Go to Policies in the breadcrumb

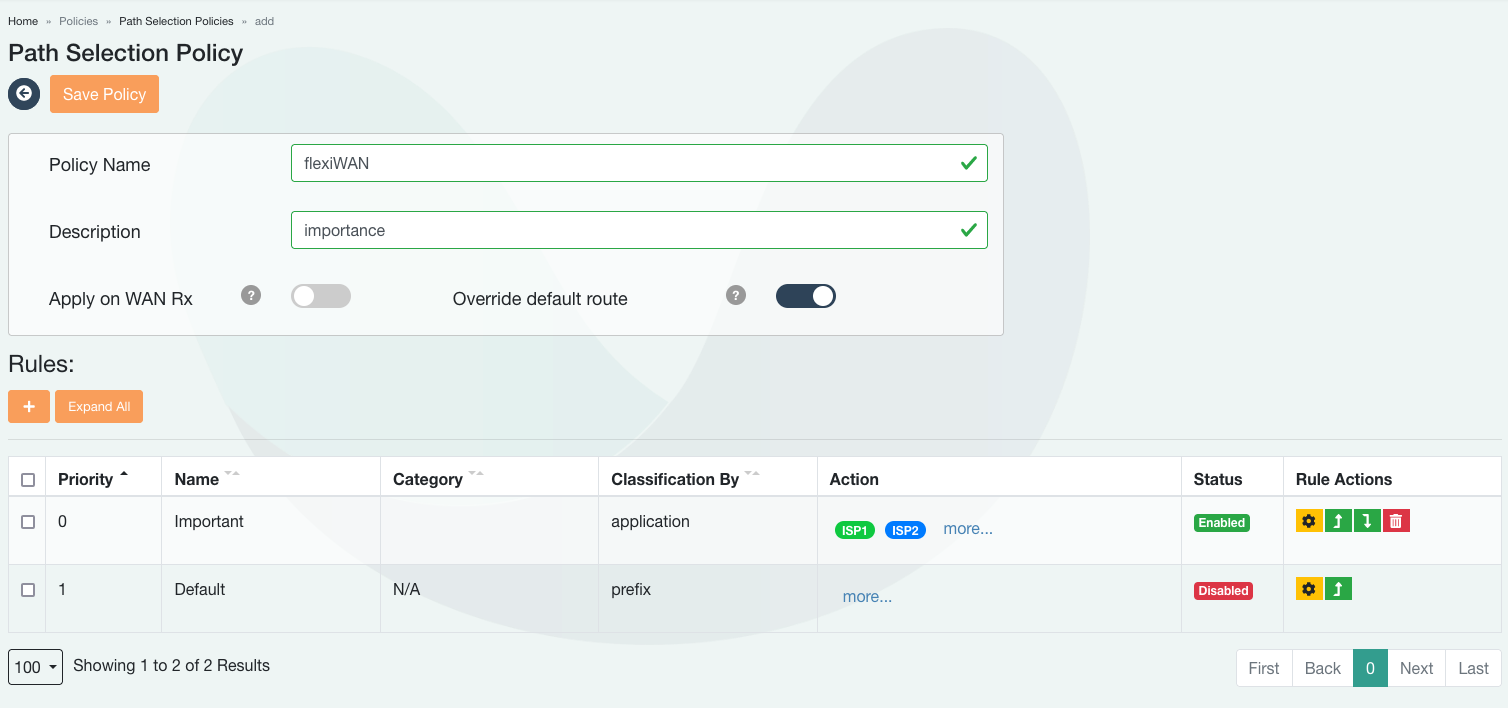78,21
